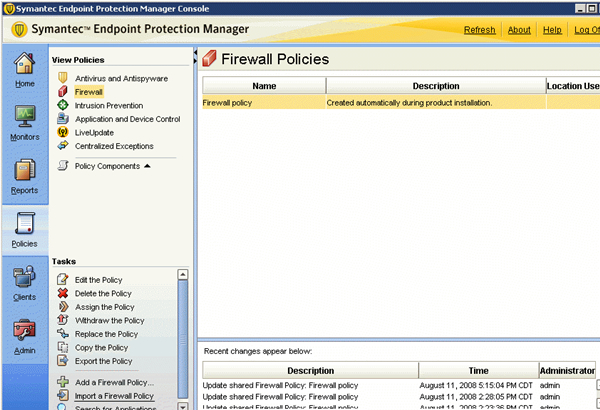The width and height of the screenshot is (600, 410).
Task: Choose Intrusion Prevention policy type
Action: [108, 105]
